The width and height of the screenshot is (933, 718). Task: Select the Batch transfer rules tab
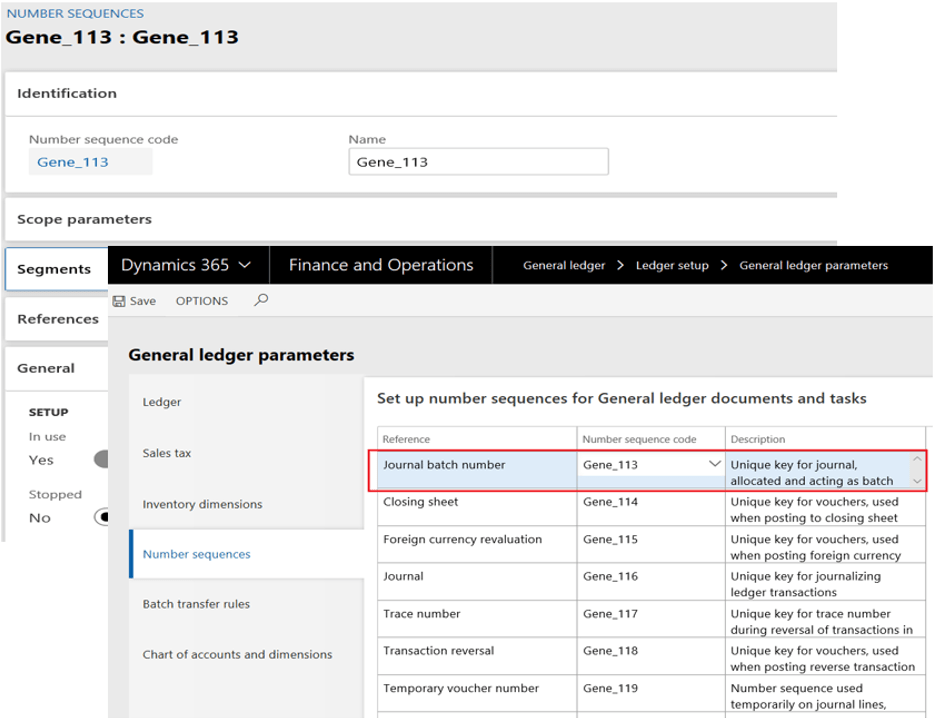[x=196, y=604]
